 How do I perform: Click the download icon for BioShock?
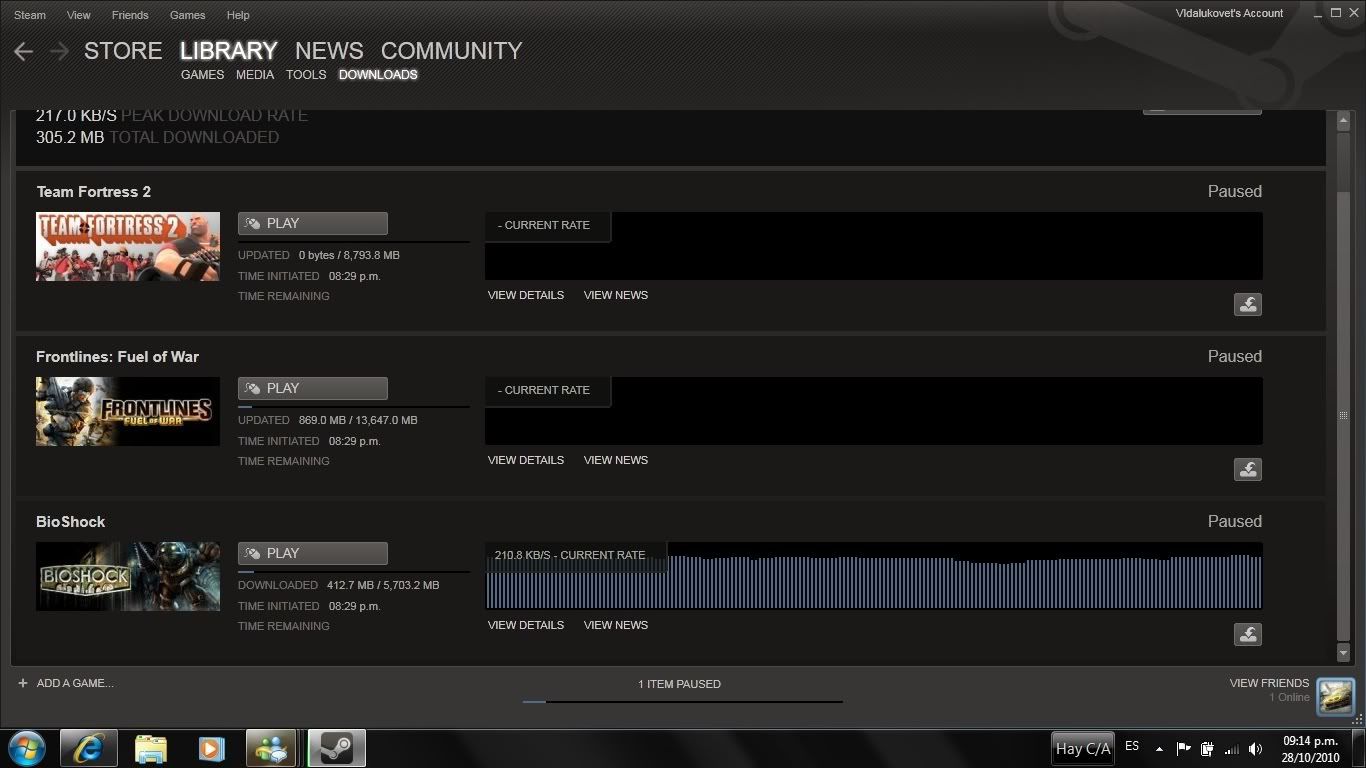coord(1247,635)
